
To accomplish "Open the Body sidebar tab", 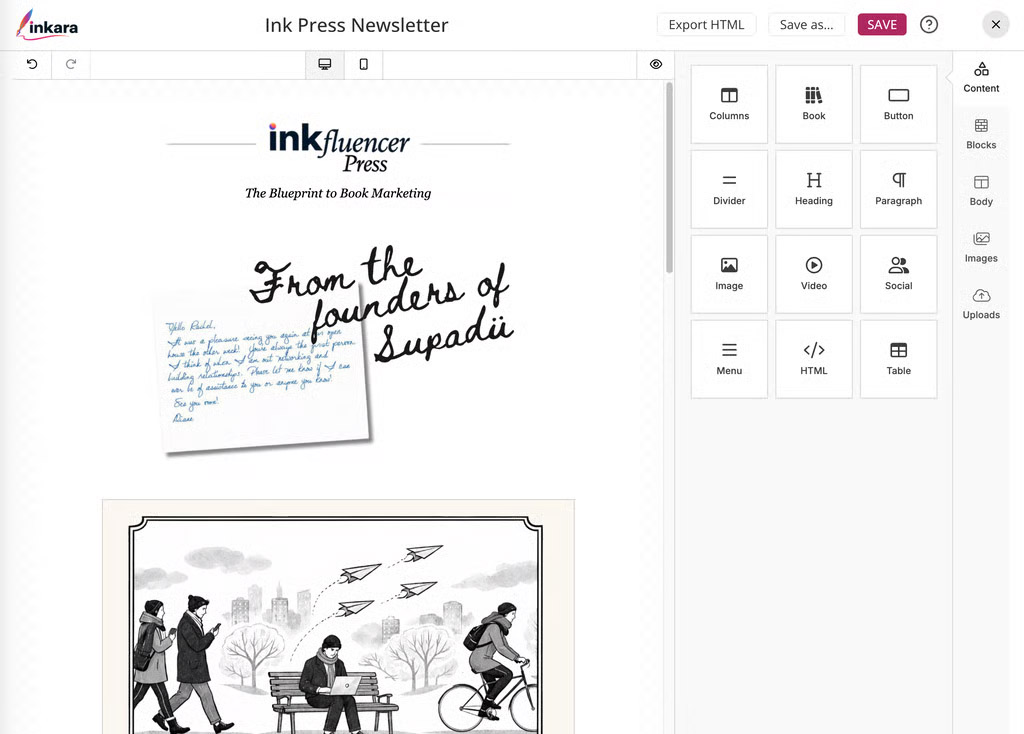I will (981, 191).
